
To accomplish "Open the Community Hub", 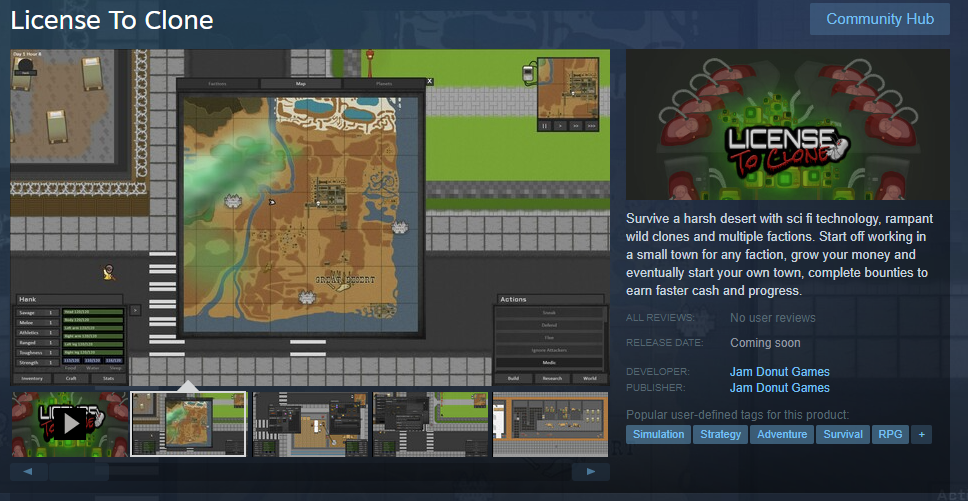I will [880, 19].
